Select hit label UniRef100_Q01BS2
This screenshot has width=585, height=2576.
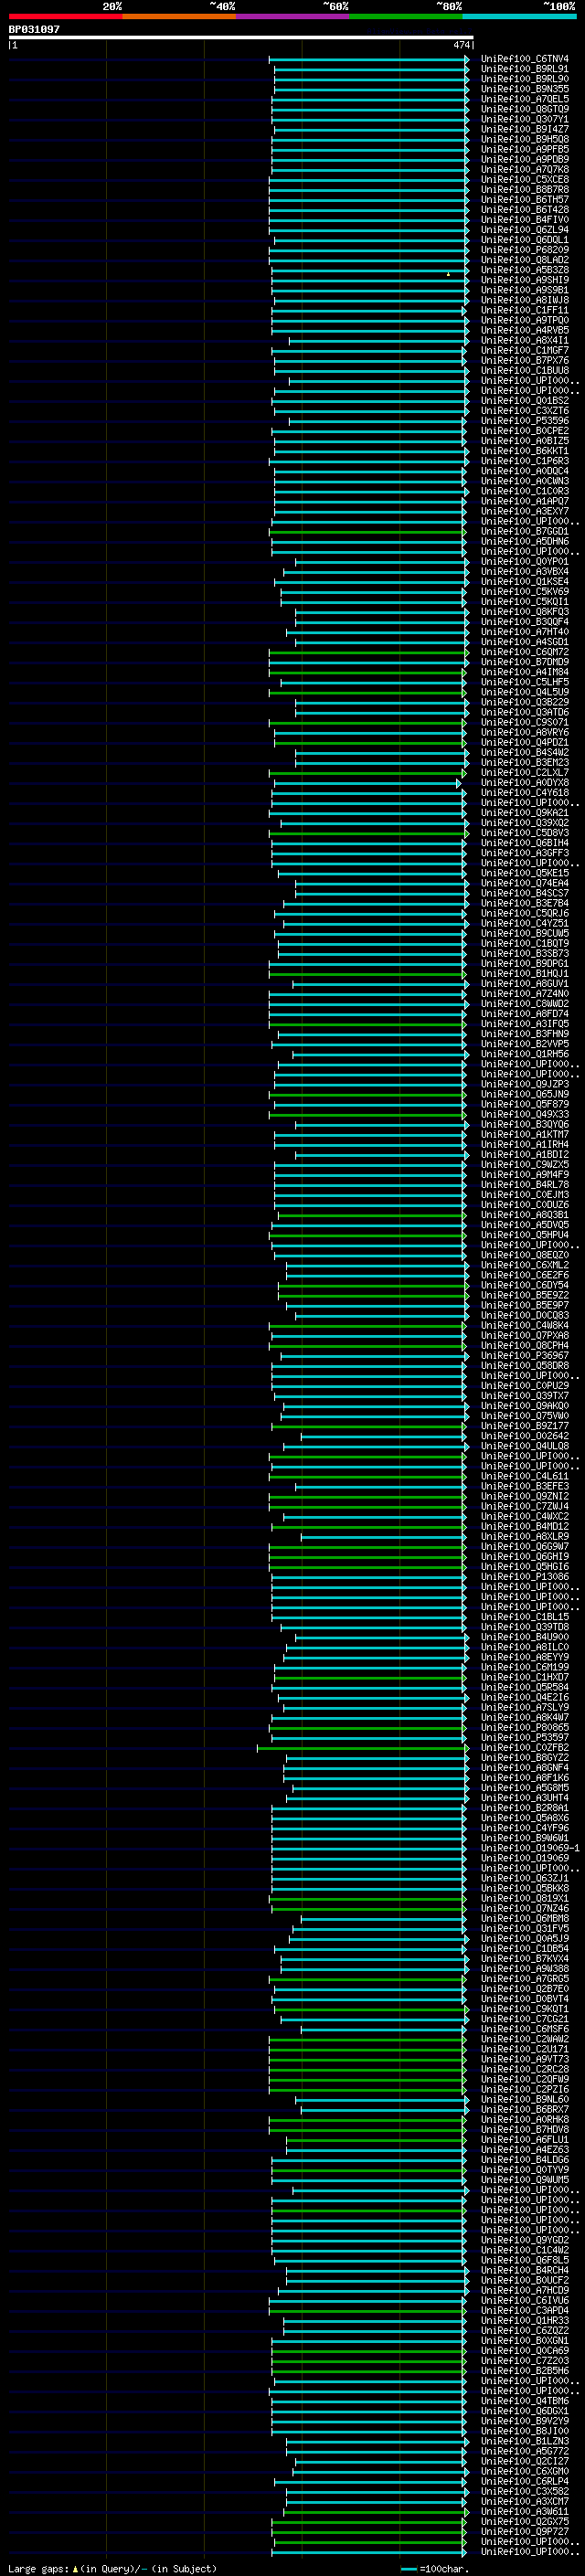(x=525, y=401)
